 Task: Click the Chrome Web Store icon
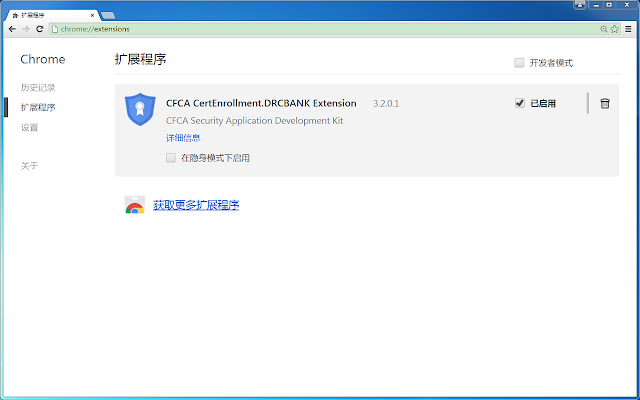click(135, 205)
